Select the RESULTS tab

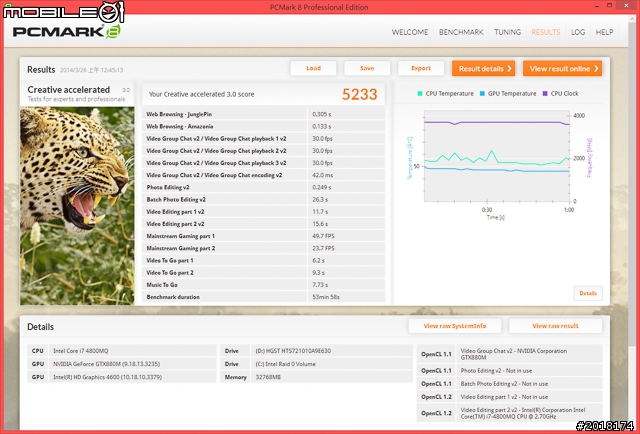tap(546, 32)
